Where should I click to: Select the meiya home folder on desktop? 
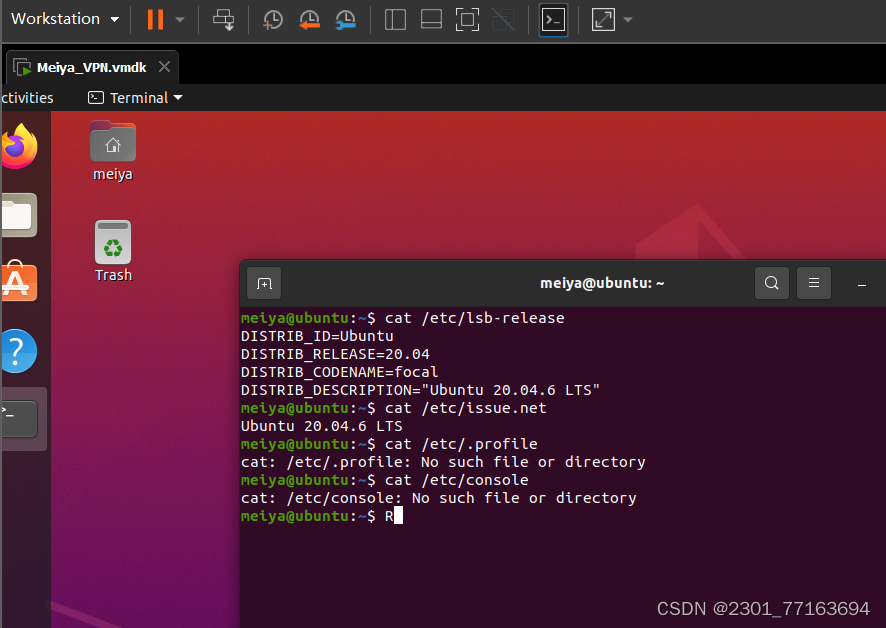(x=113, y=151)
